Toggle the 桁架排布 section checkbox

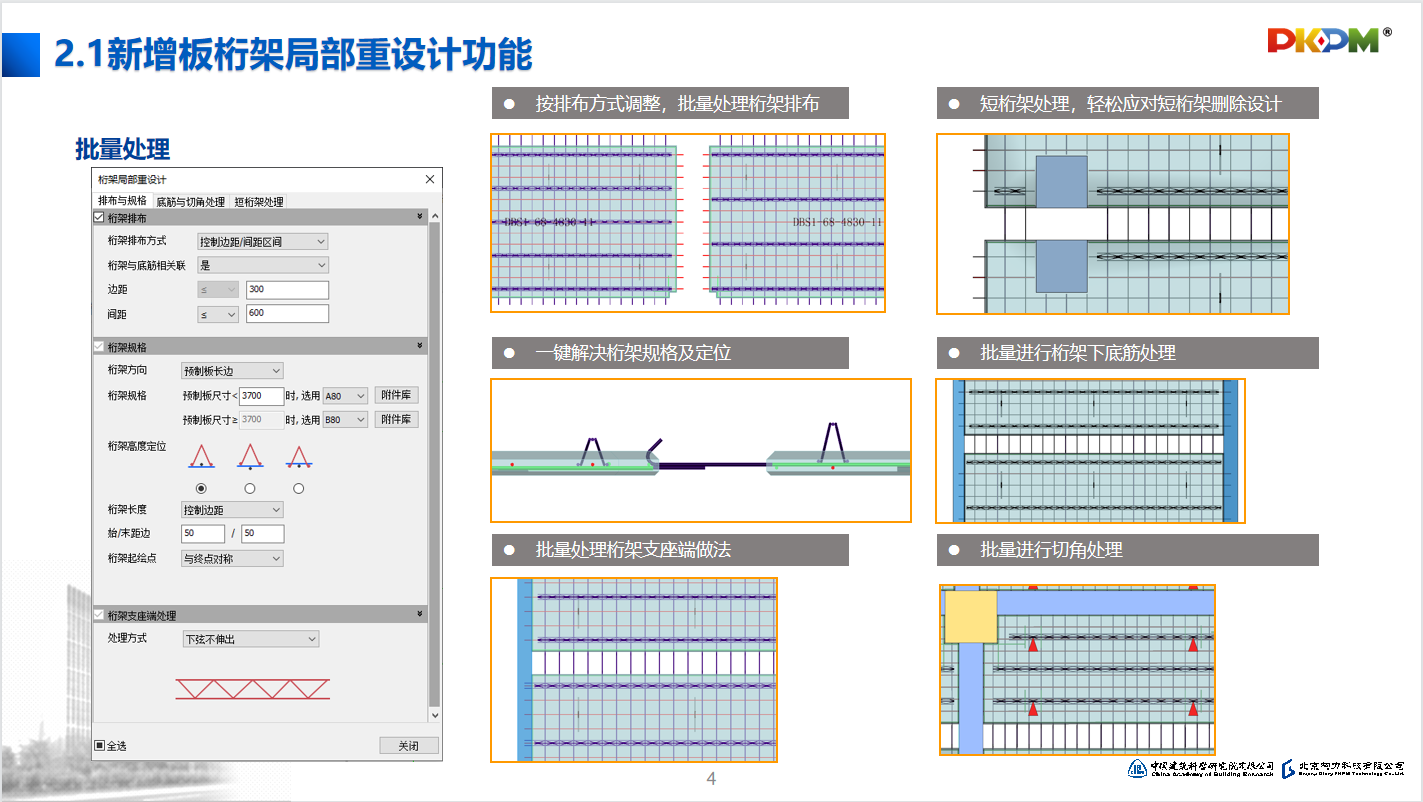tap(99, 217)
